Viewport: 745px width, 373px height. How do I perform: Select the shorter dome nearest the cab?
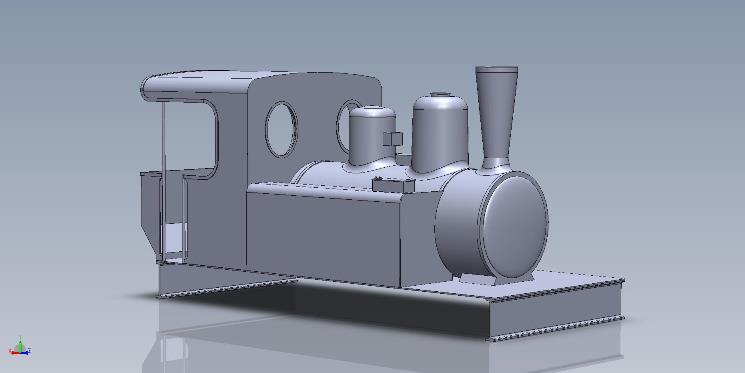pos(372,136)
